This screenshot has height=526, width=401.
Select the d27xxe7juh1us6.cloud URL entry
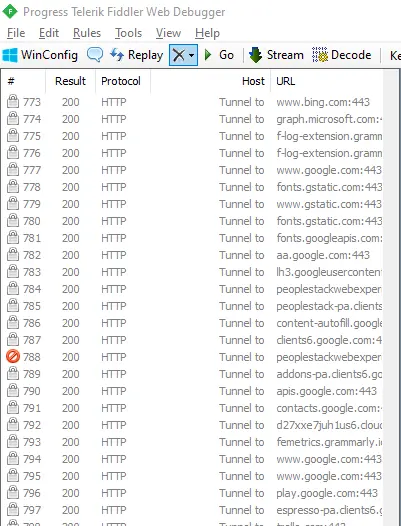329,425
